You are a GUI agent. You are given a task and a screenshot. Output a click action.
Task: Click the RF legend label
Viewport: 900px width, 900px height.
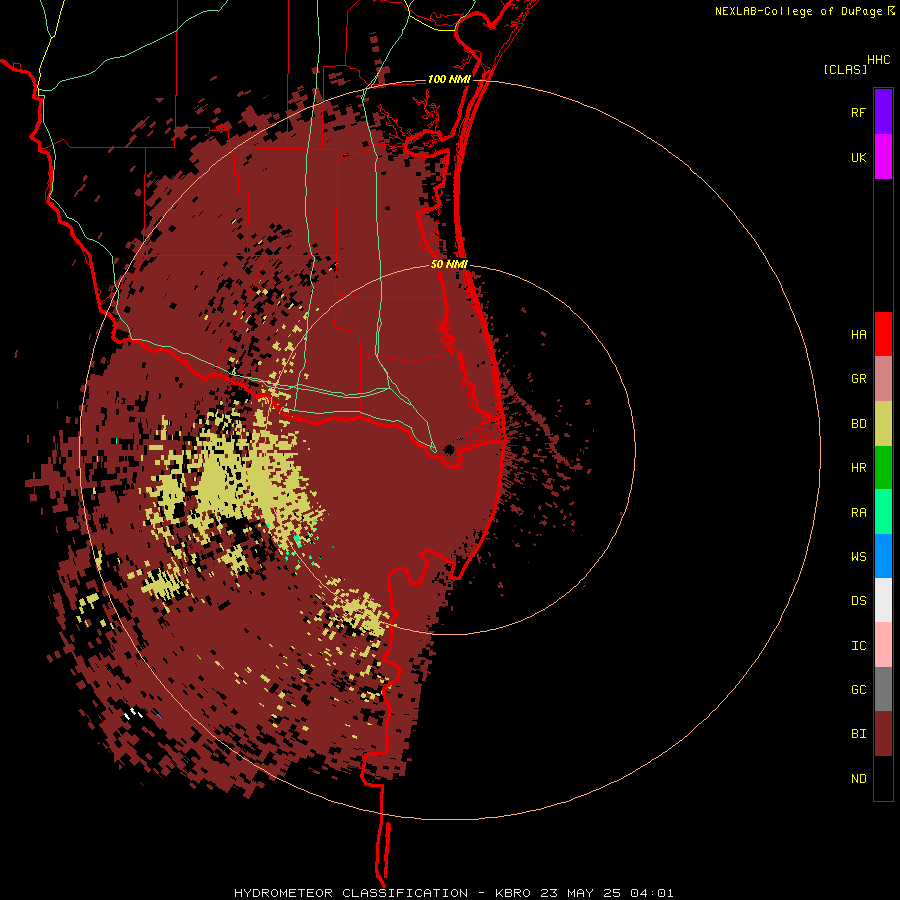point(858,112)
